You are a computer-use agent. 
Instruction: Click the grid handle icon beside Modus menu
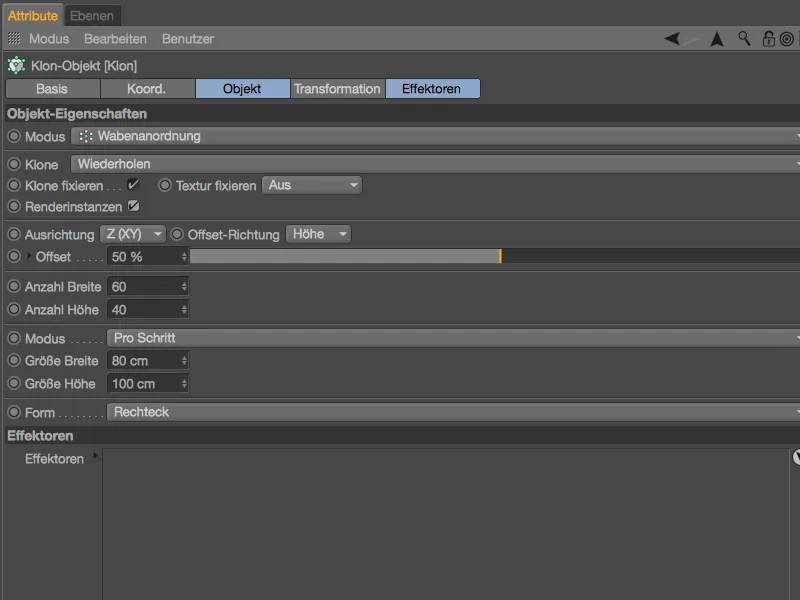[x=14, y=38]
